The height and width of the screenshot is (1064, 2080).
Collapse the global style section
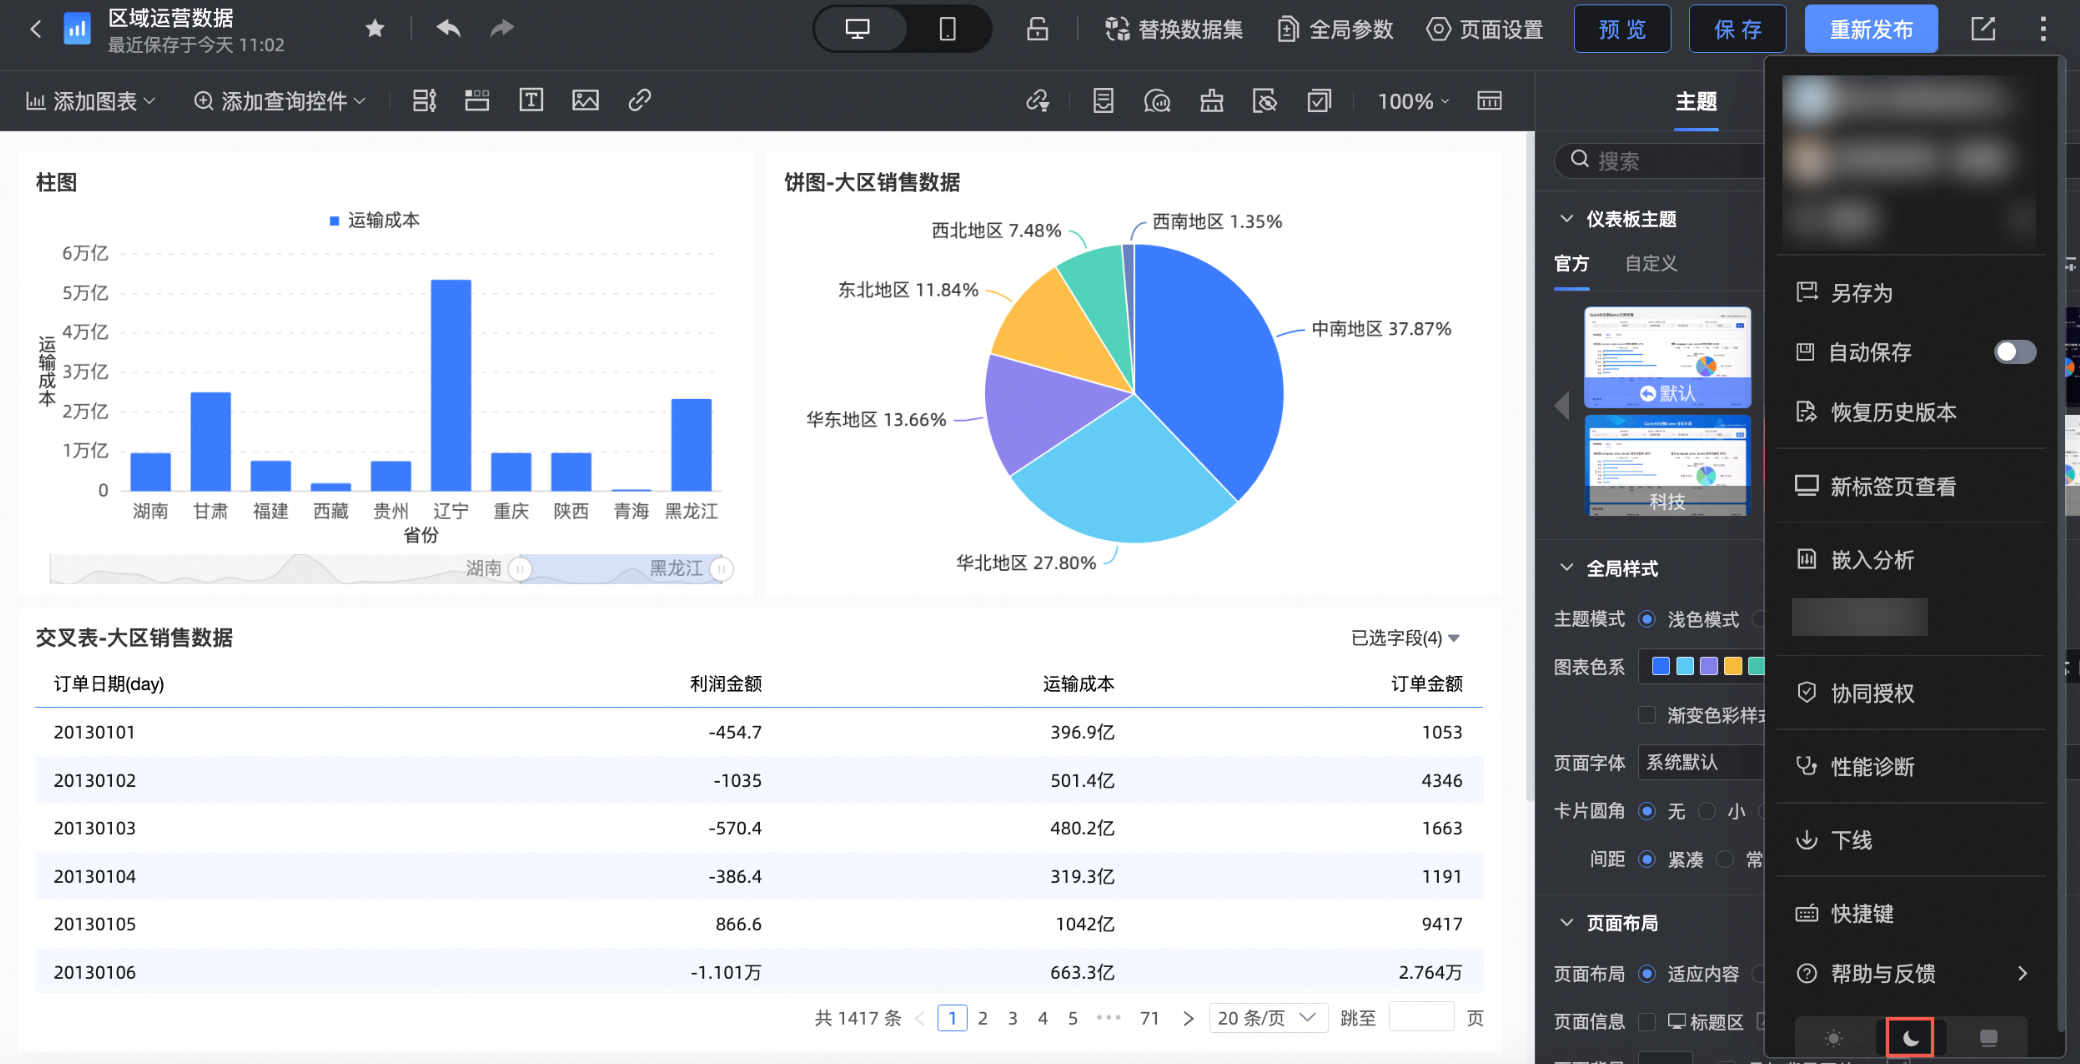[1566, 568]
